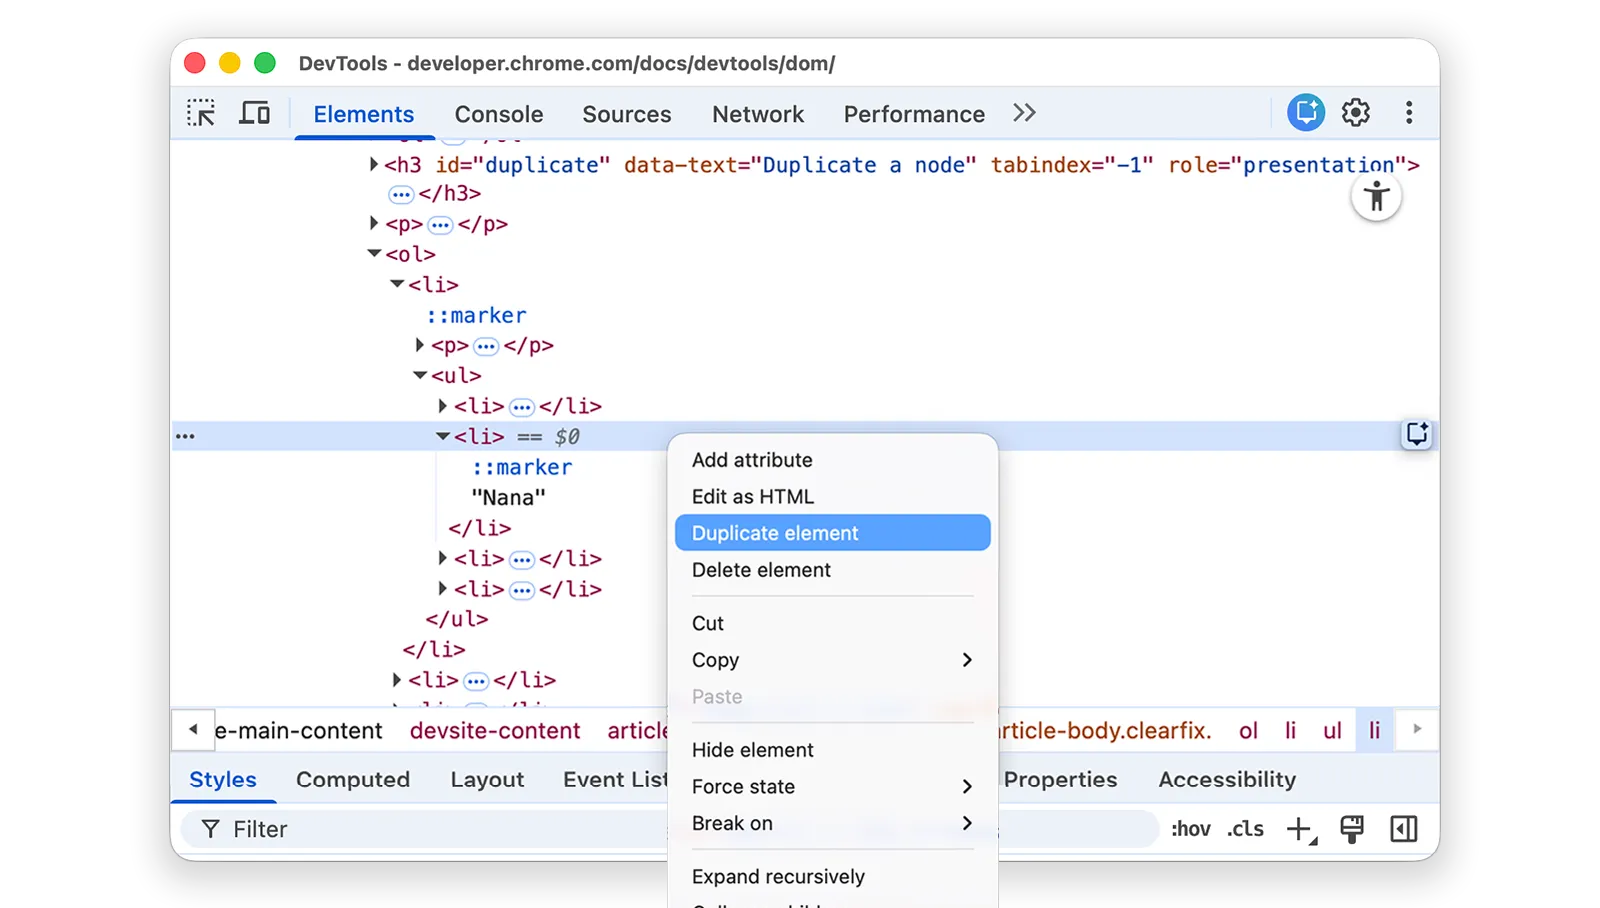This screenshot has width=1600, height=908.
Task: Show more tabs via the double chevron
Action: (1024, 113)
